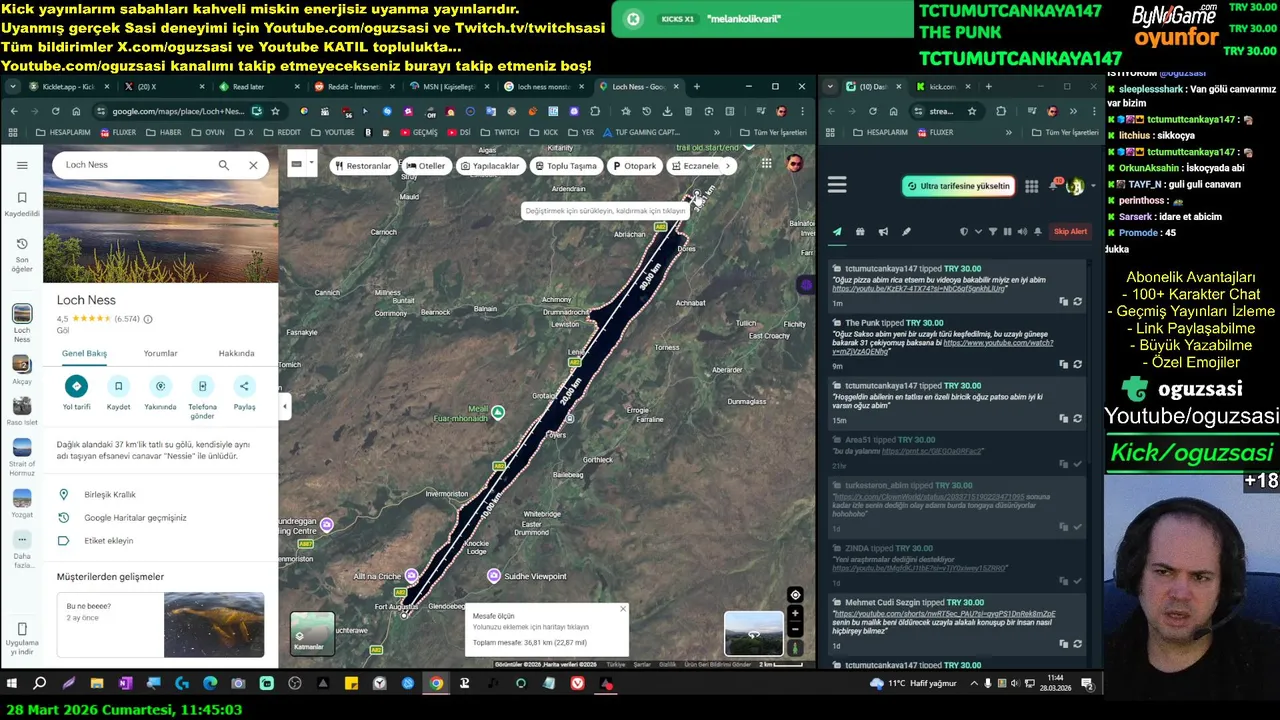Viewport: 1280px width, 720px height.
Task: Show more category chips with right arrow
Action: pyautogui.click(x=727, y=166)
